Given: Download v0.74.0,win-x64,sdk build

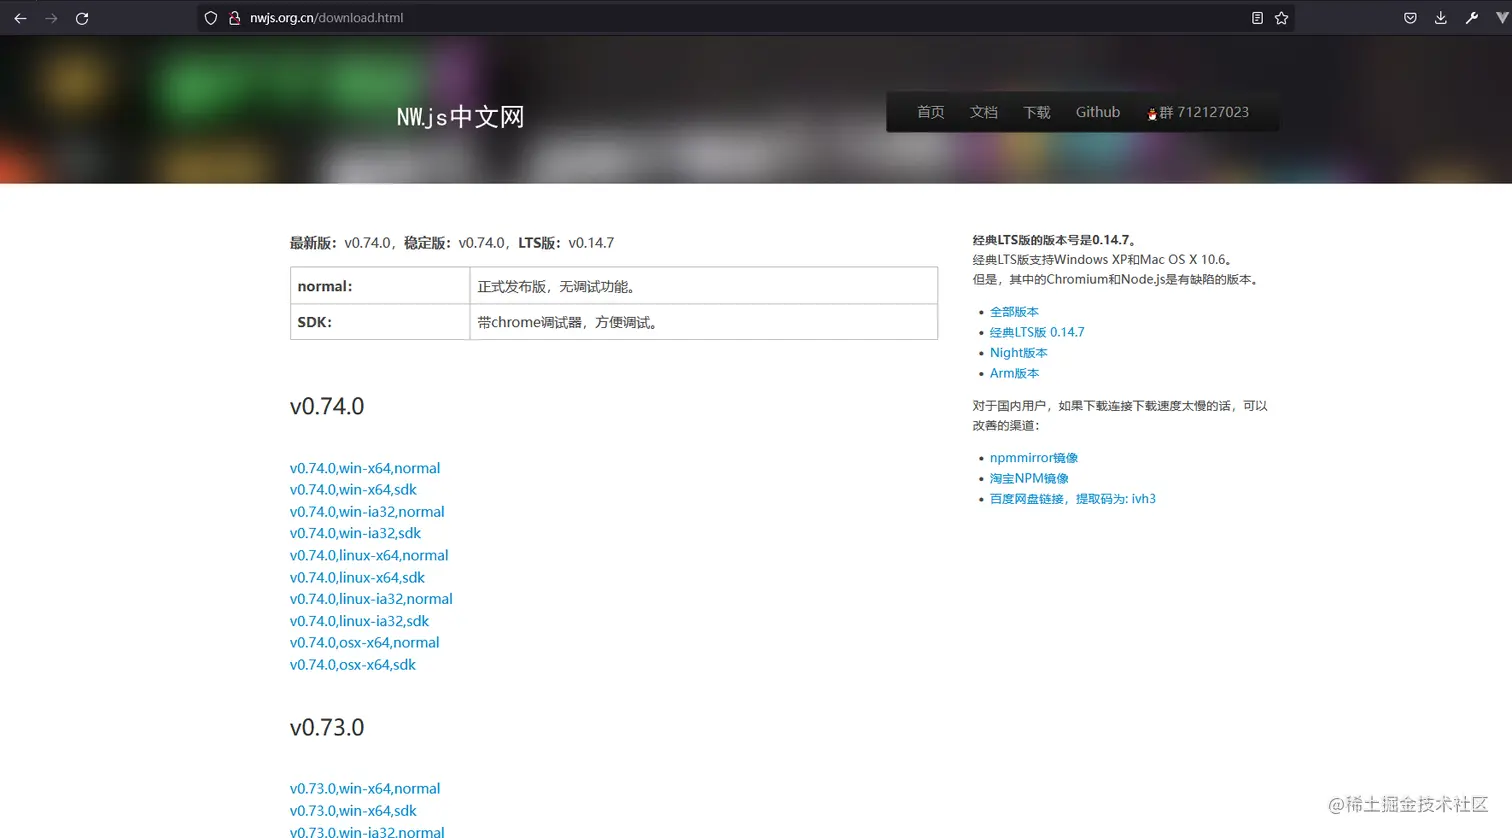Looking at the screenshot, I should click(x=353, y=489).
